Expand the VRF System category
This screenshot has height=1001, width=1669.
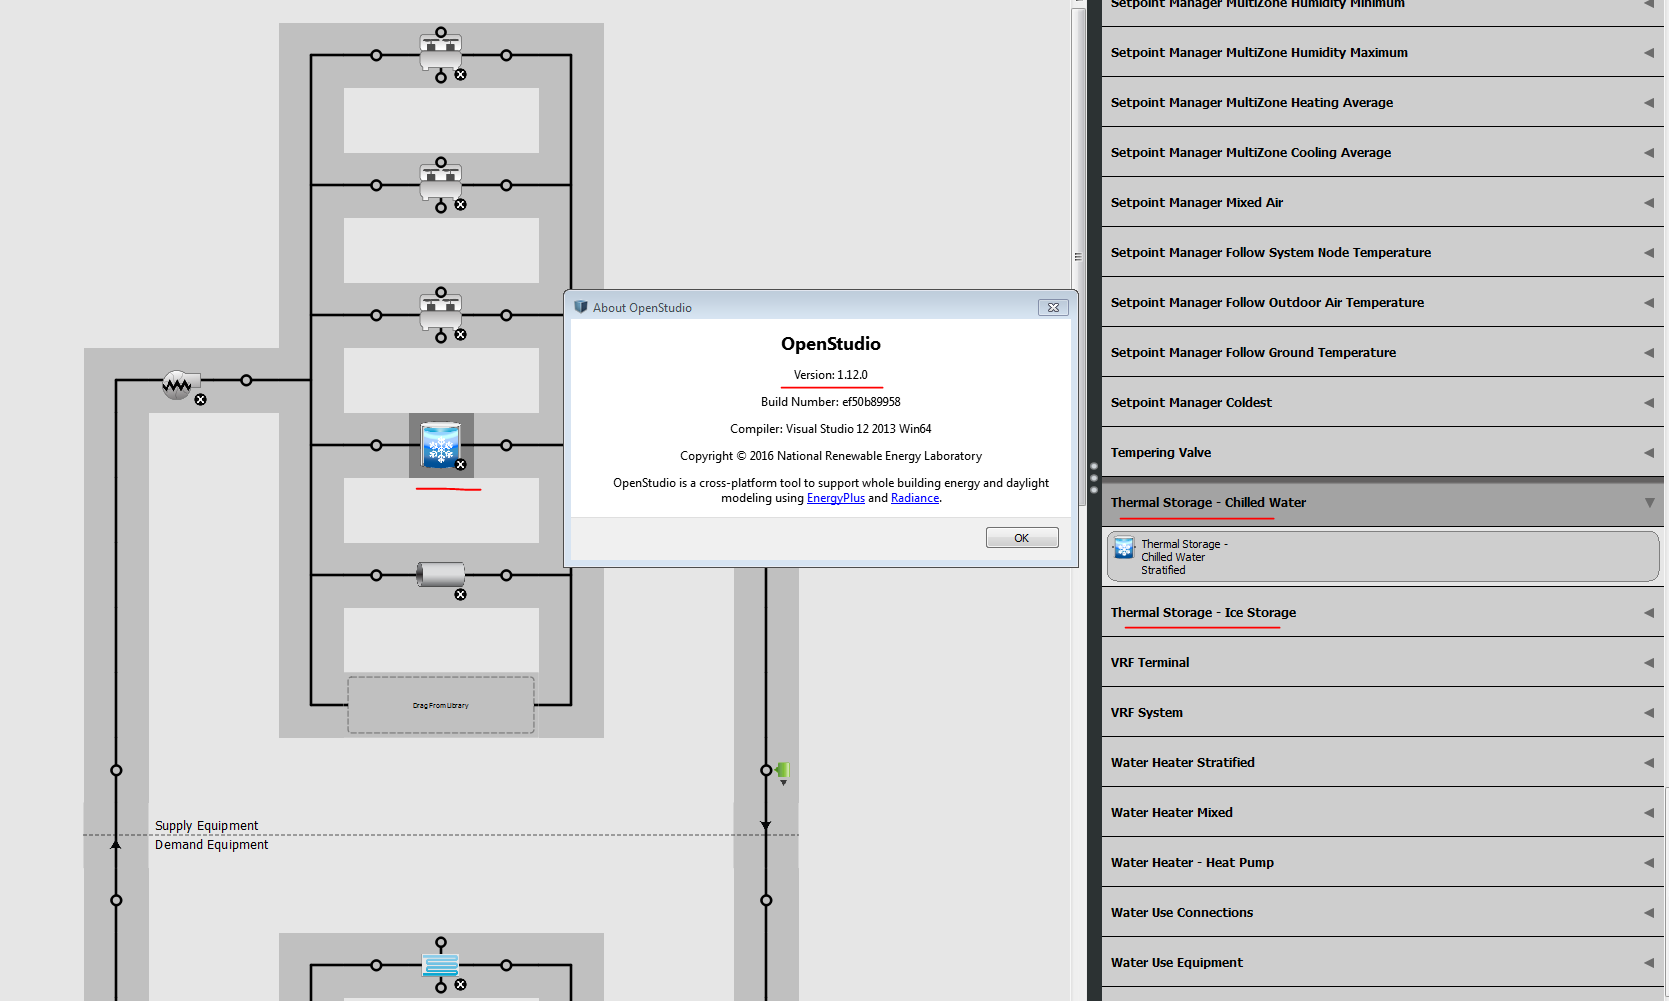1383,712
